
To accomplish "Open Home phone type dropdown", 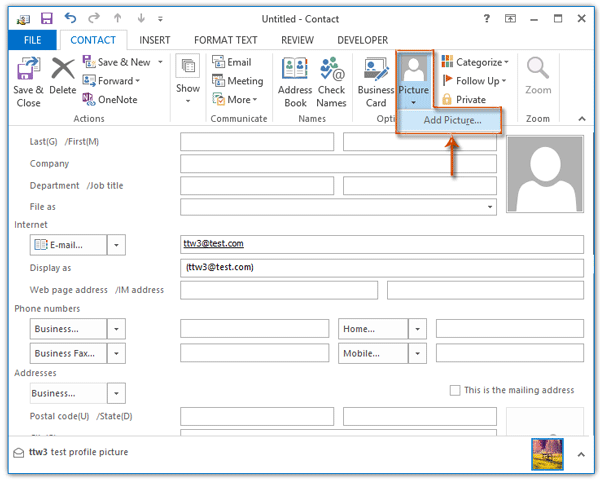I will (x=417, y=329).
